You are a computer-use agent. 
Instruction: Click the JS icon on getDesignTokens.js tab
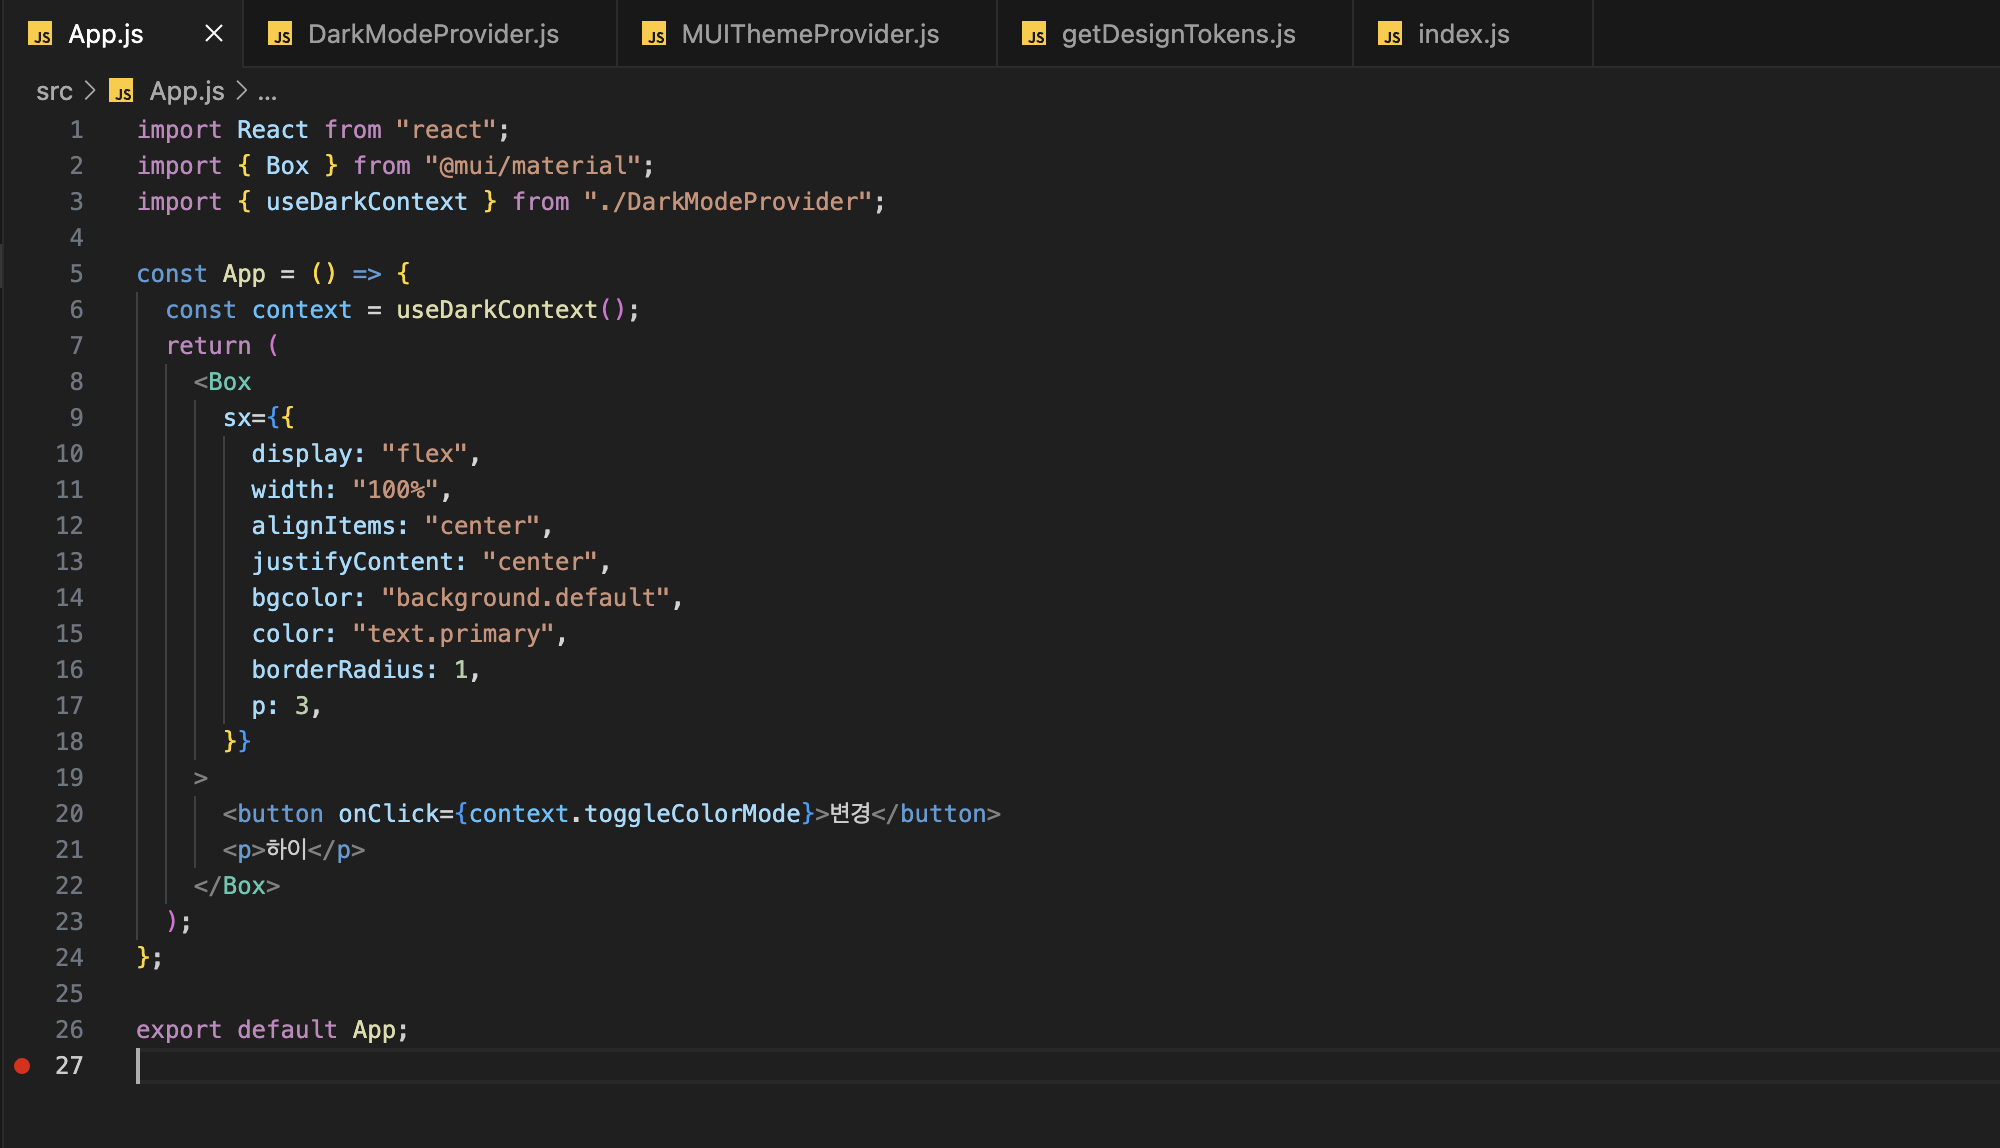[x=1034, y=35]
